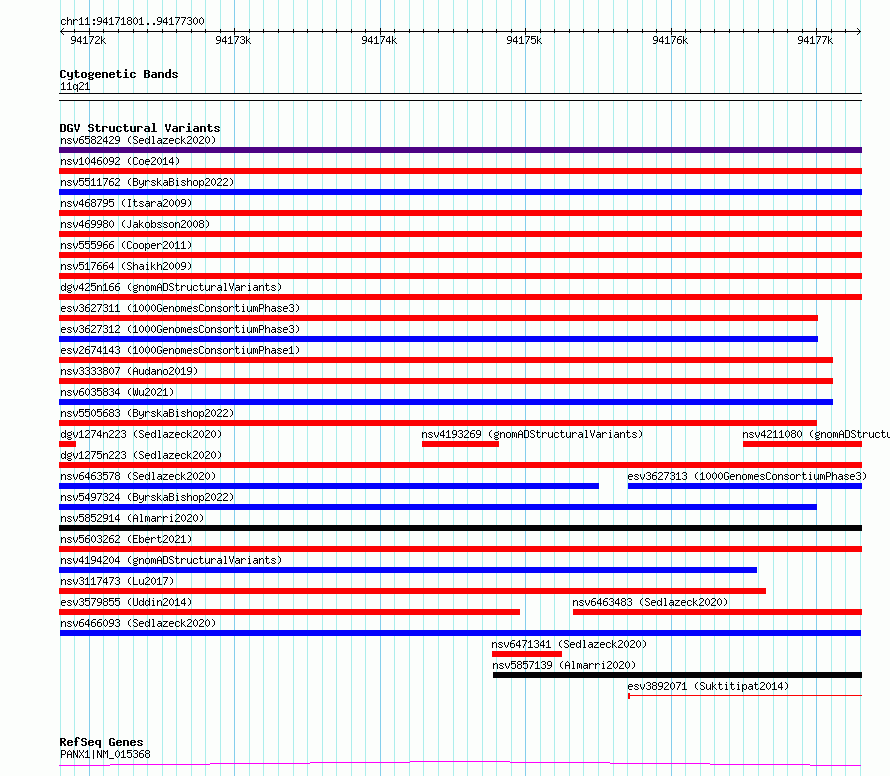Click the 94177k ruler position label
The width and height of the screenshot is (890, 776).
point(815,40)
